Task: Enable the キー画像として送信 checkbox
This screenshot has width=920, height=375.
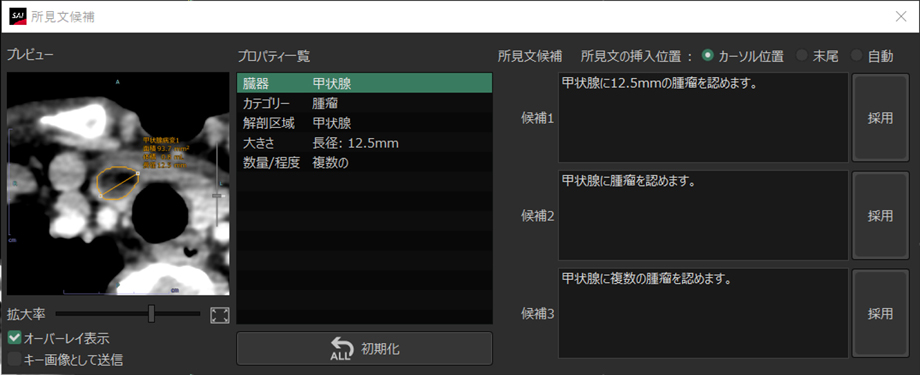Action: (x=15, y=359)
